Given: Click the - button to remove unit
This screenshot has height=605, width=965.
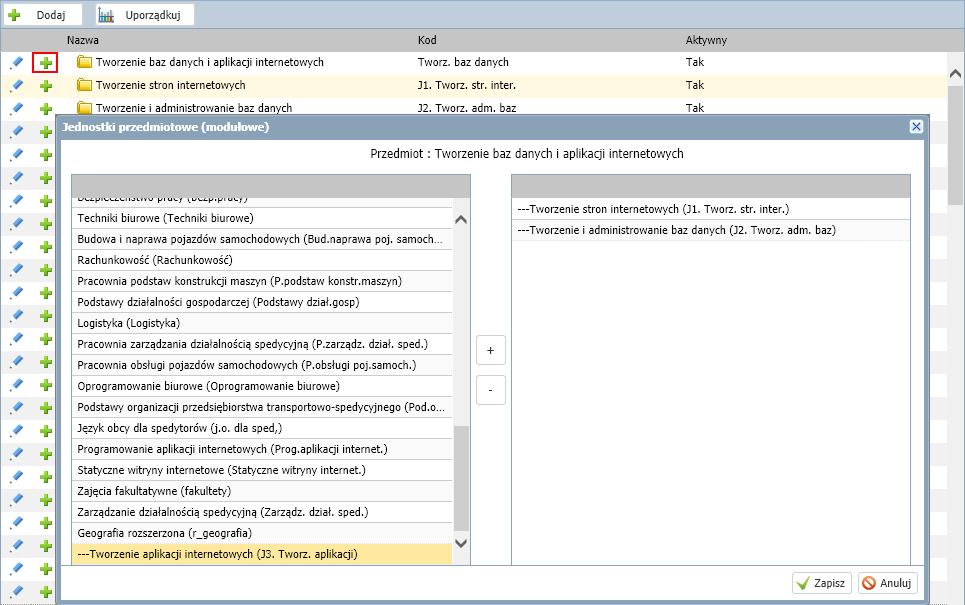Looking at the screenshot, I should coord(491,390).
